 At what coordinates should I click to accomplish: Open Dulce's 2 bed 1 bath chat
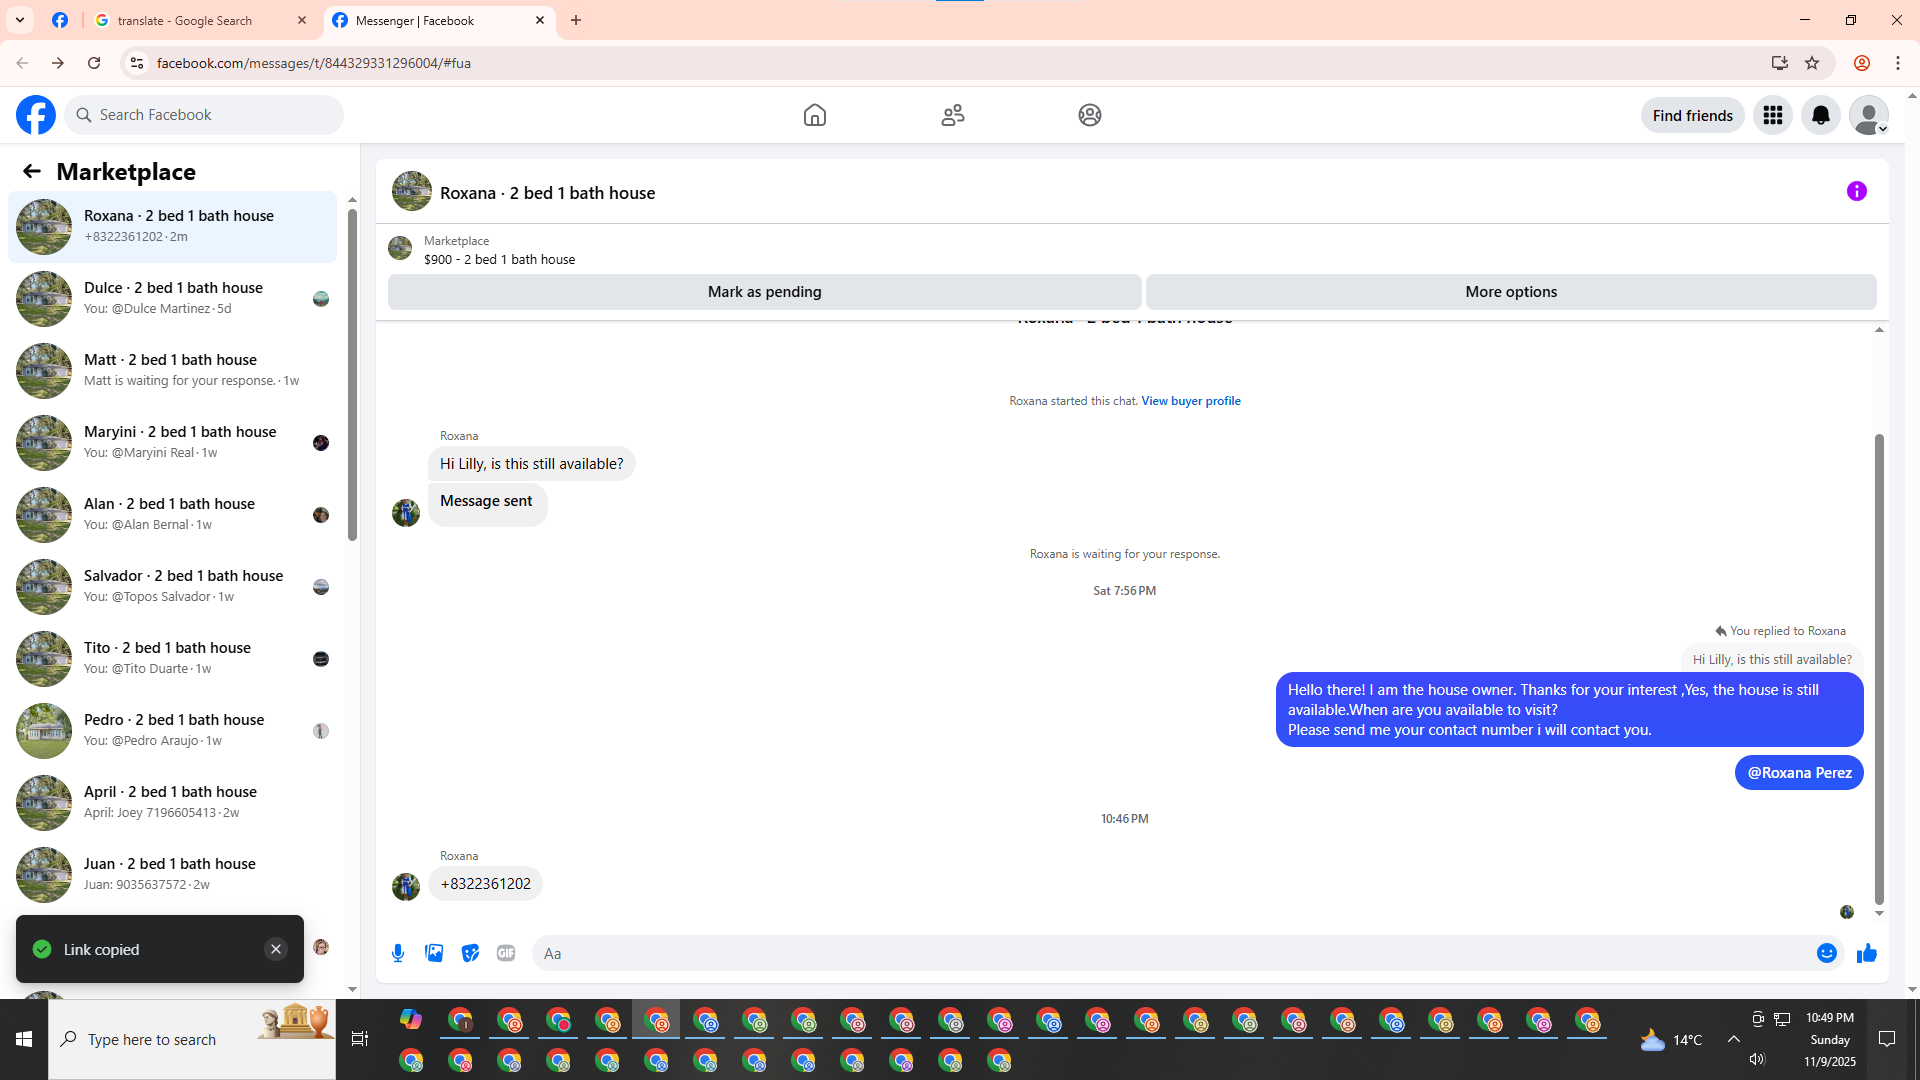[172, 299]
